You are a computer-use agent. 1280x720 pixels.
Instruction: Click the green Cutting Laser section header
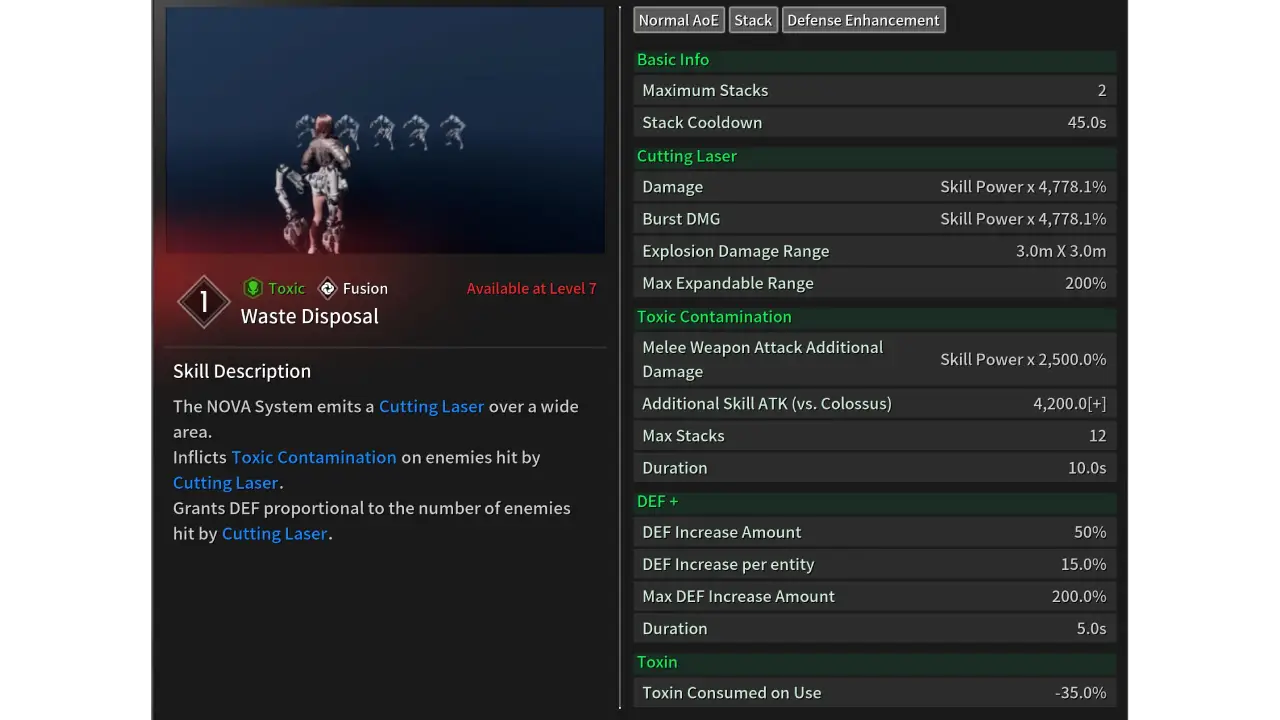[687, 156]
